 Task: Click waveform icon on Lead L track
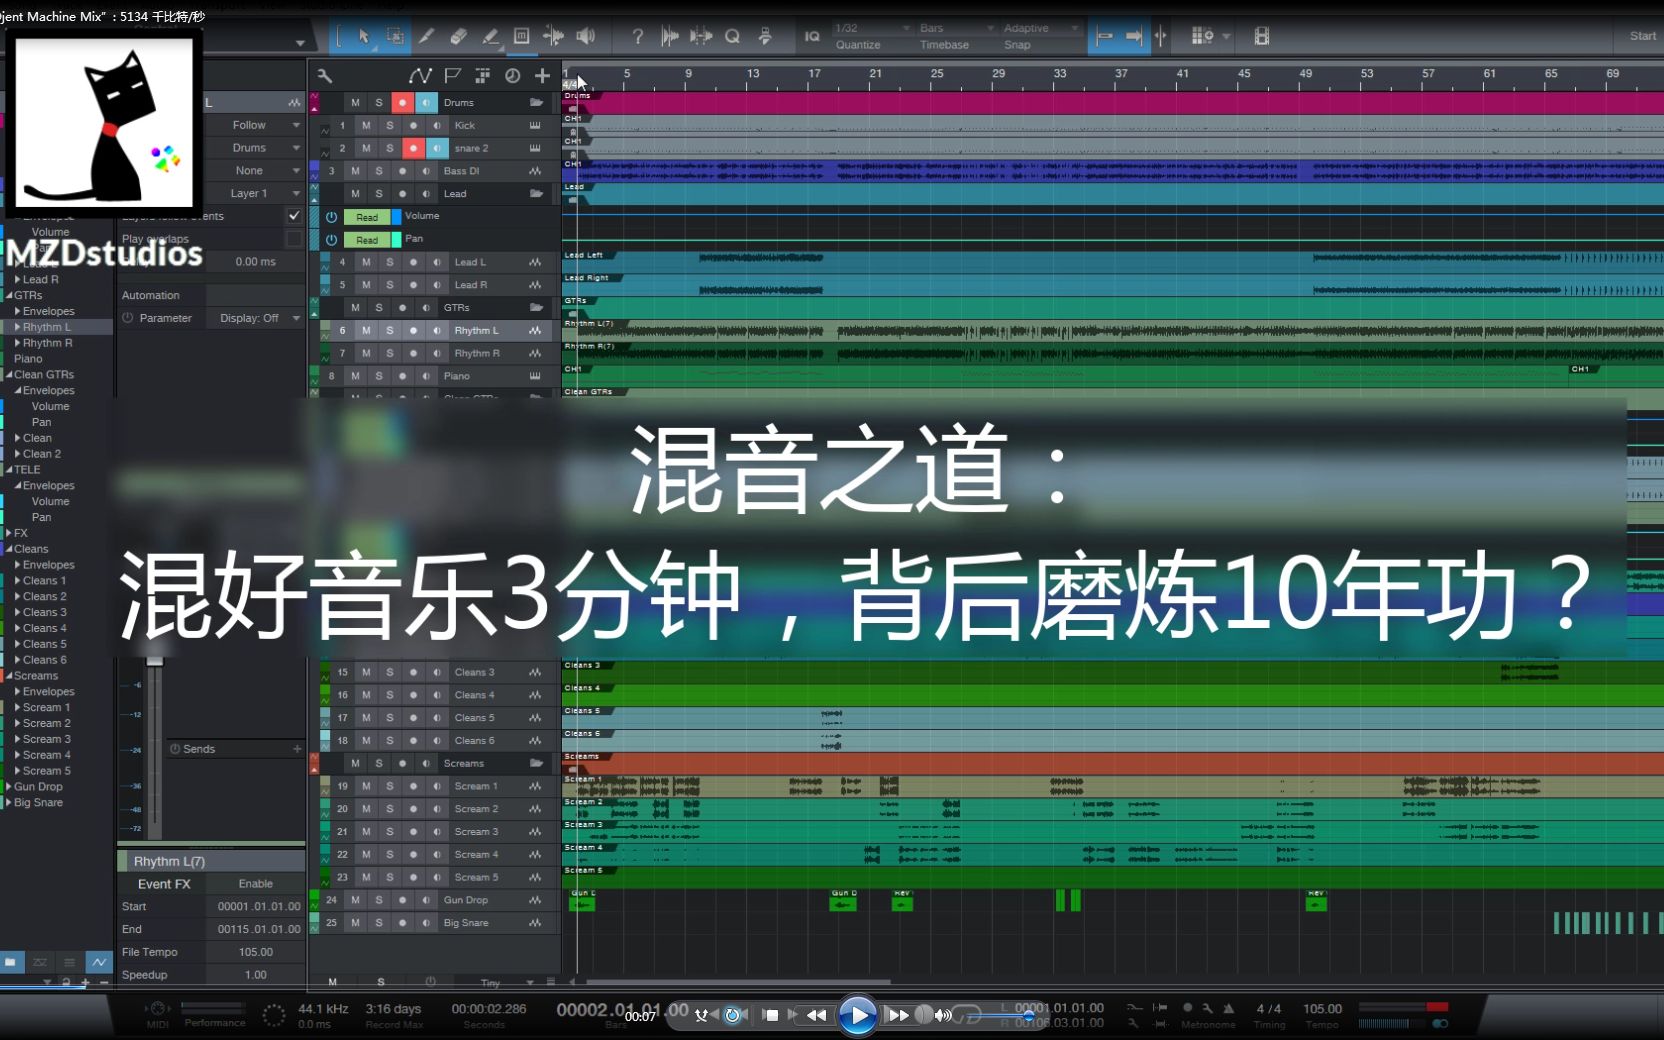535,262
